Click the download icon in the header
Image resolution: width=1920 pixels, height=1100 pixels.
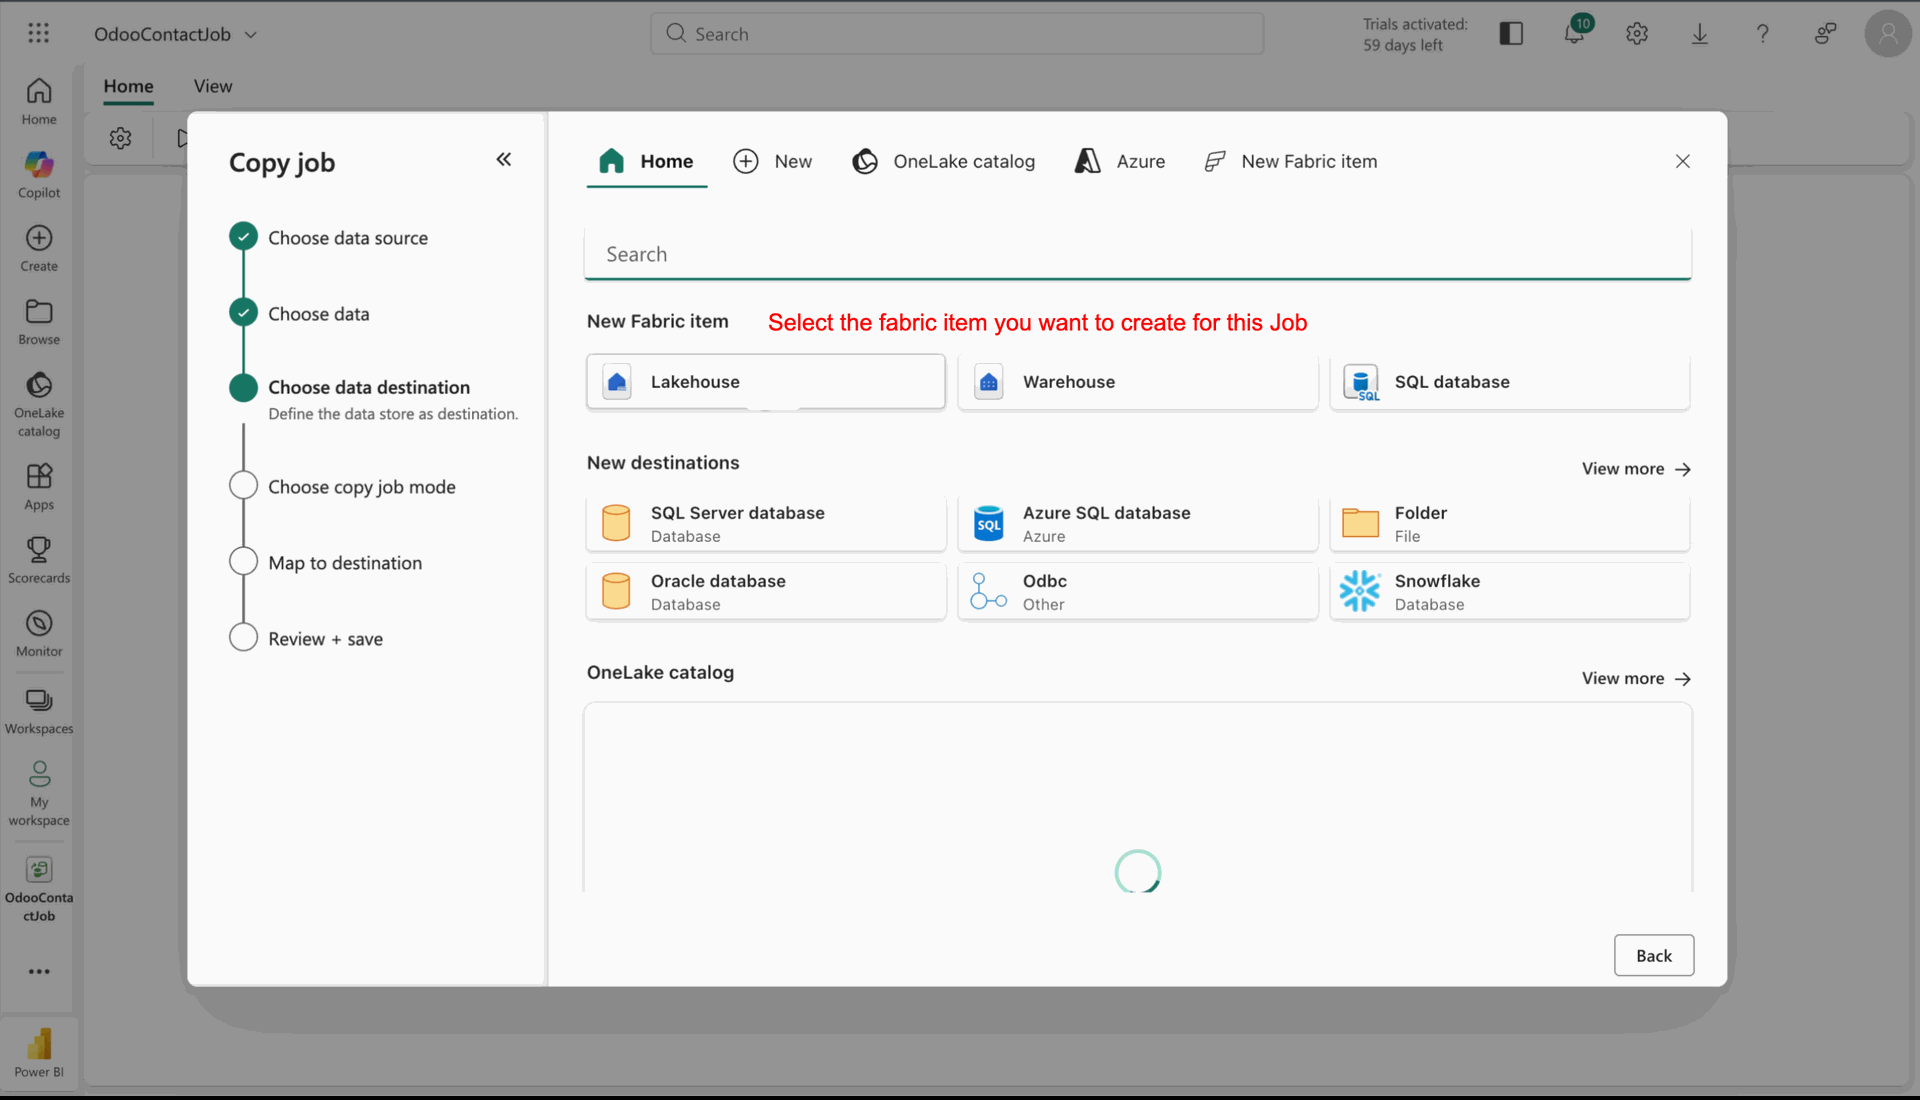[1699, 34]
